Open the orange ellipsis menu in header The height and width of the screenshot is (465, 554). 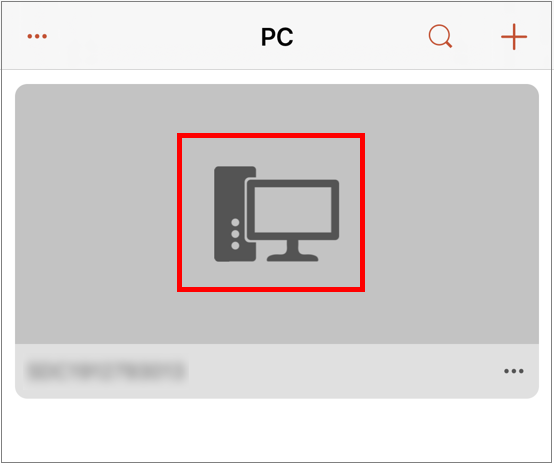(37, 36)
